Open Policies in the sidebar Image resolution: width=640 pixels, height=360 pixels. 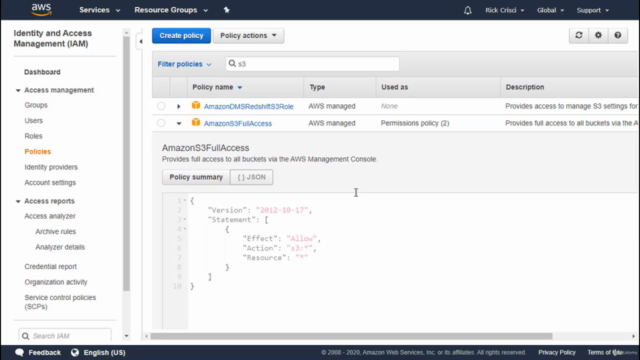click(x=38, y=151)
